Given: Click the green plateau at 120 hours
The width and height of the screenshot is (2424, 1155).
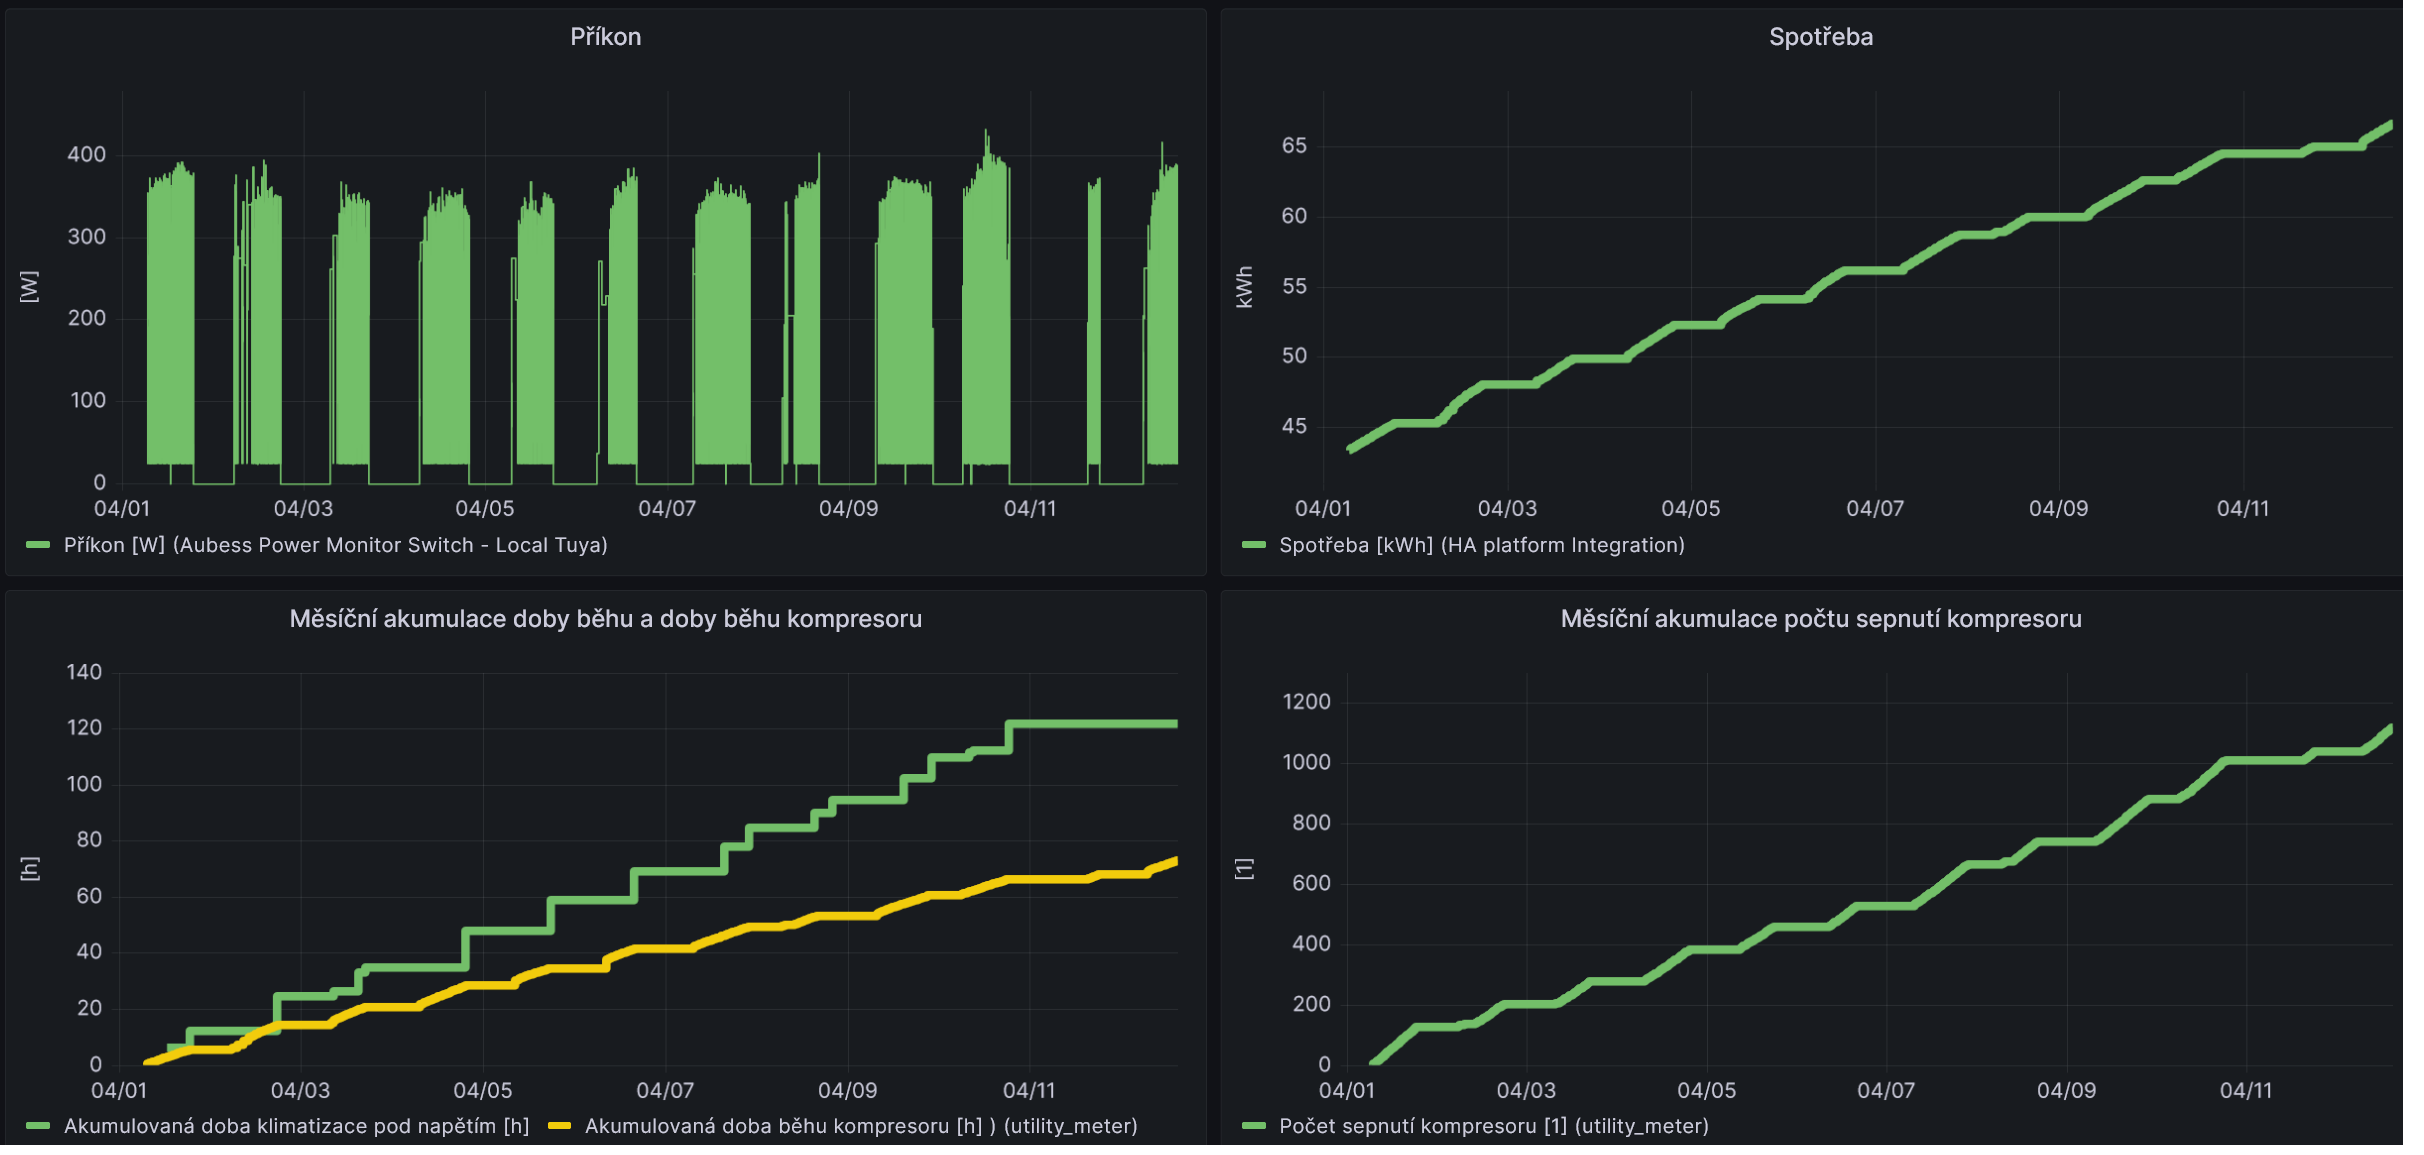Looking at the screenshot, I should point(1090,723).
